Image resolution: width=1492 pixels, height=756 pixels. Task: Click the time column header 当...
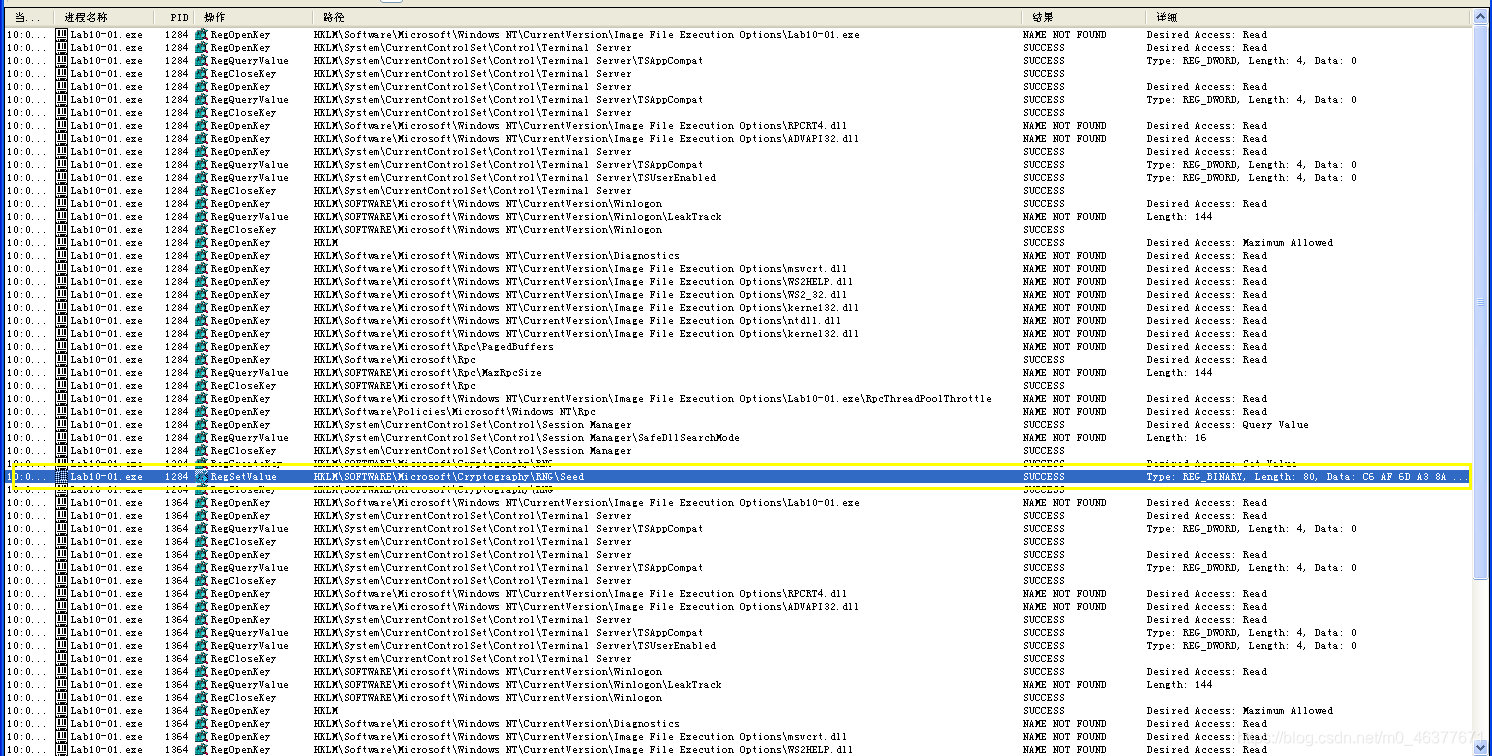(x=29, y=17)
